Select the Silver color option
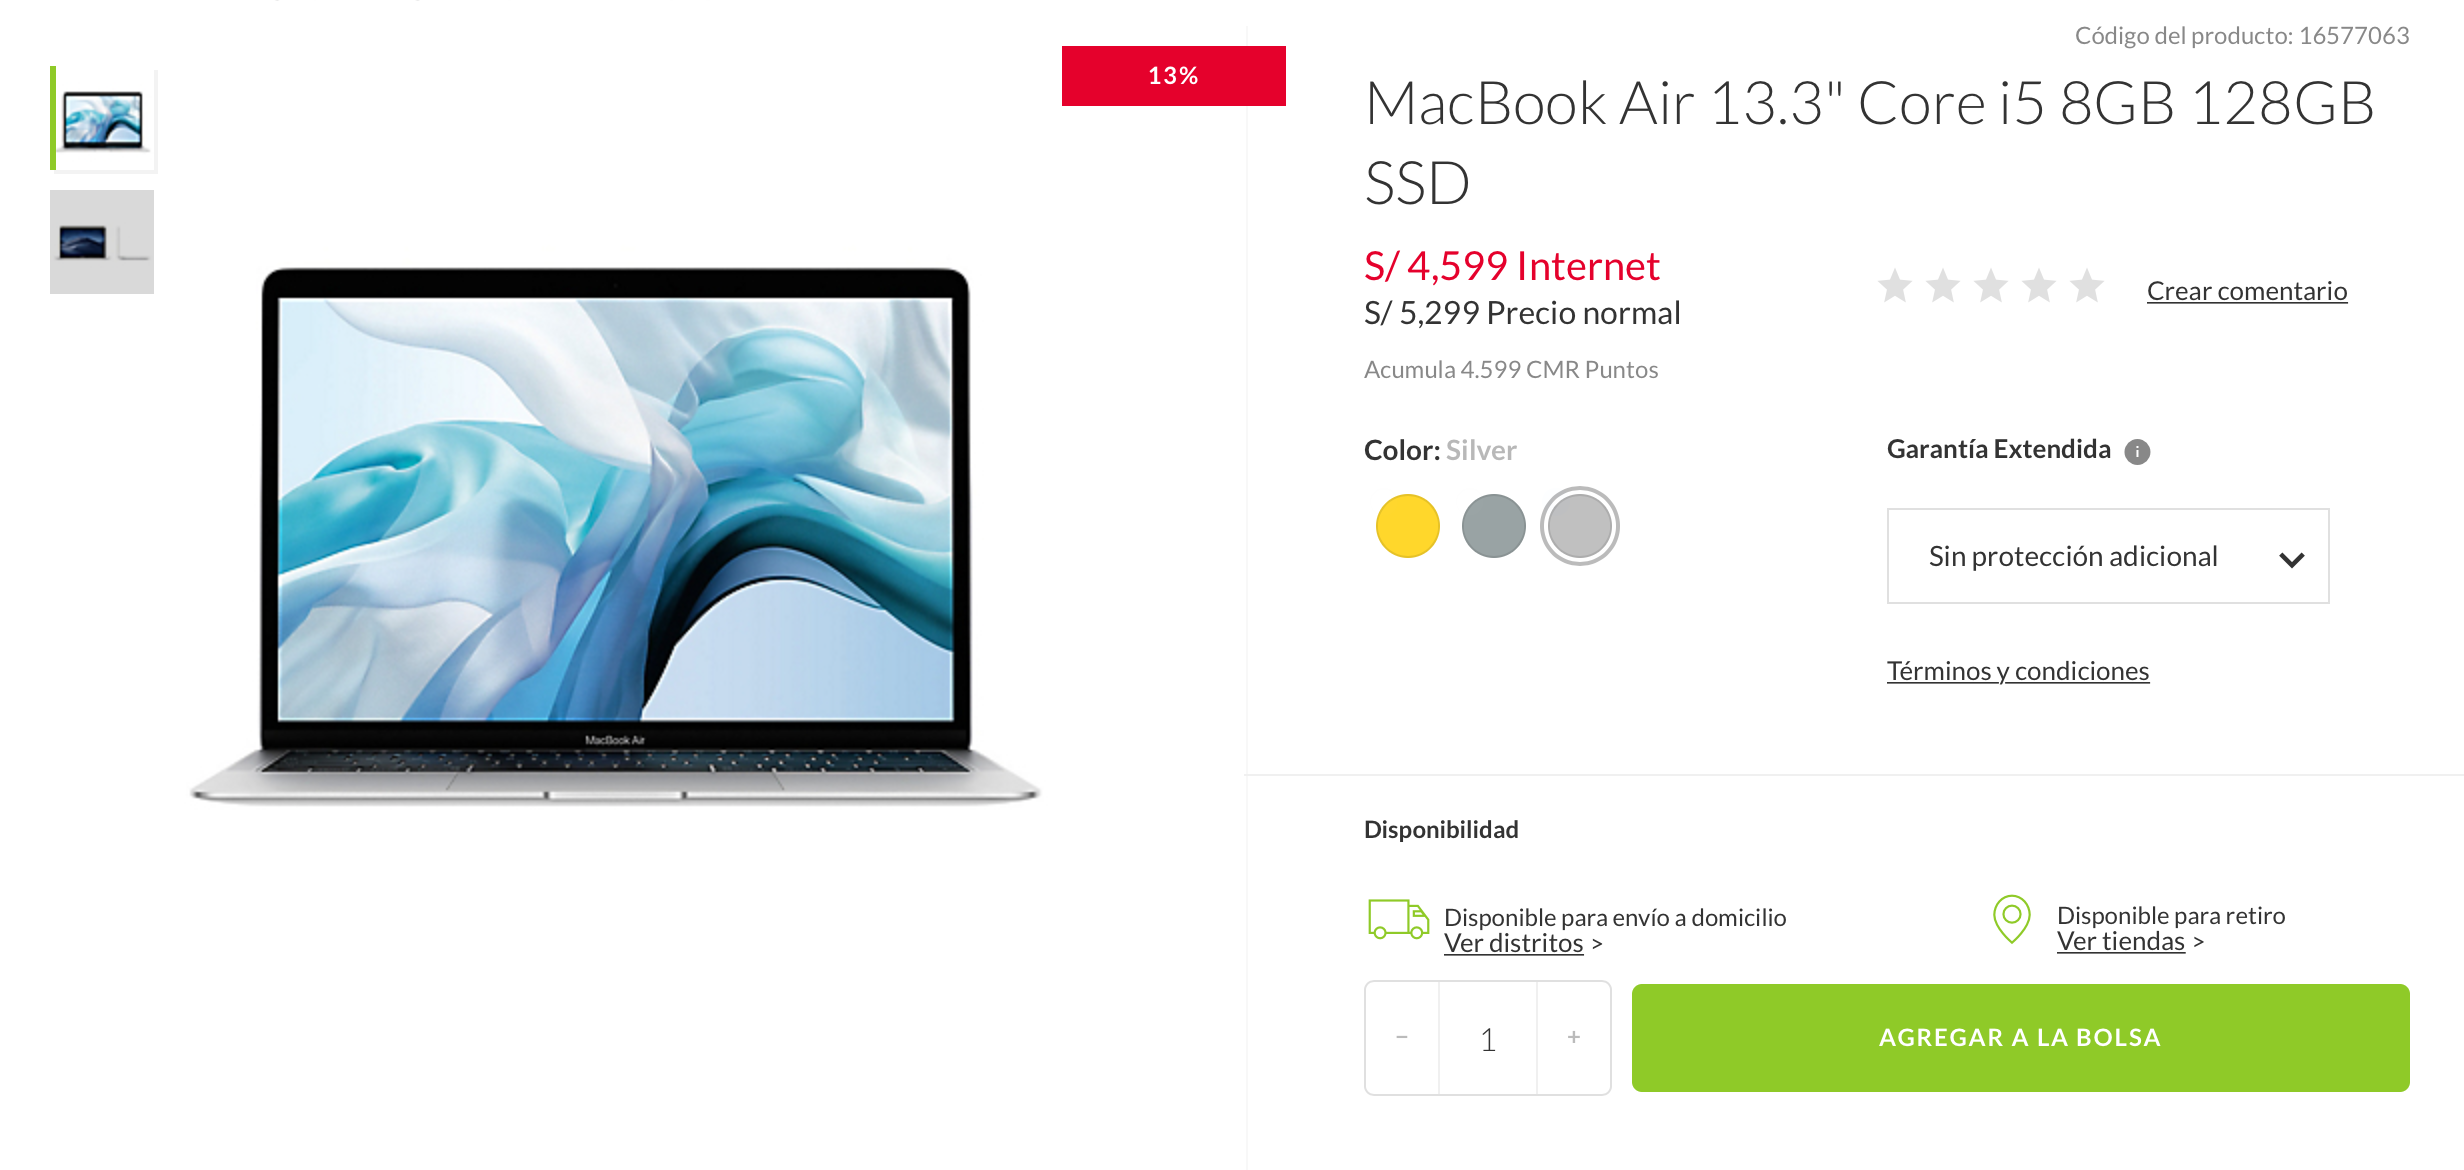Screen dimensions: 2464x1170 click(1579, 526)
